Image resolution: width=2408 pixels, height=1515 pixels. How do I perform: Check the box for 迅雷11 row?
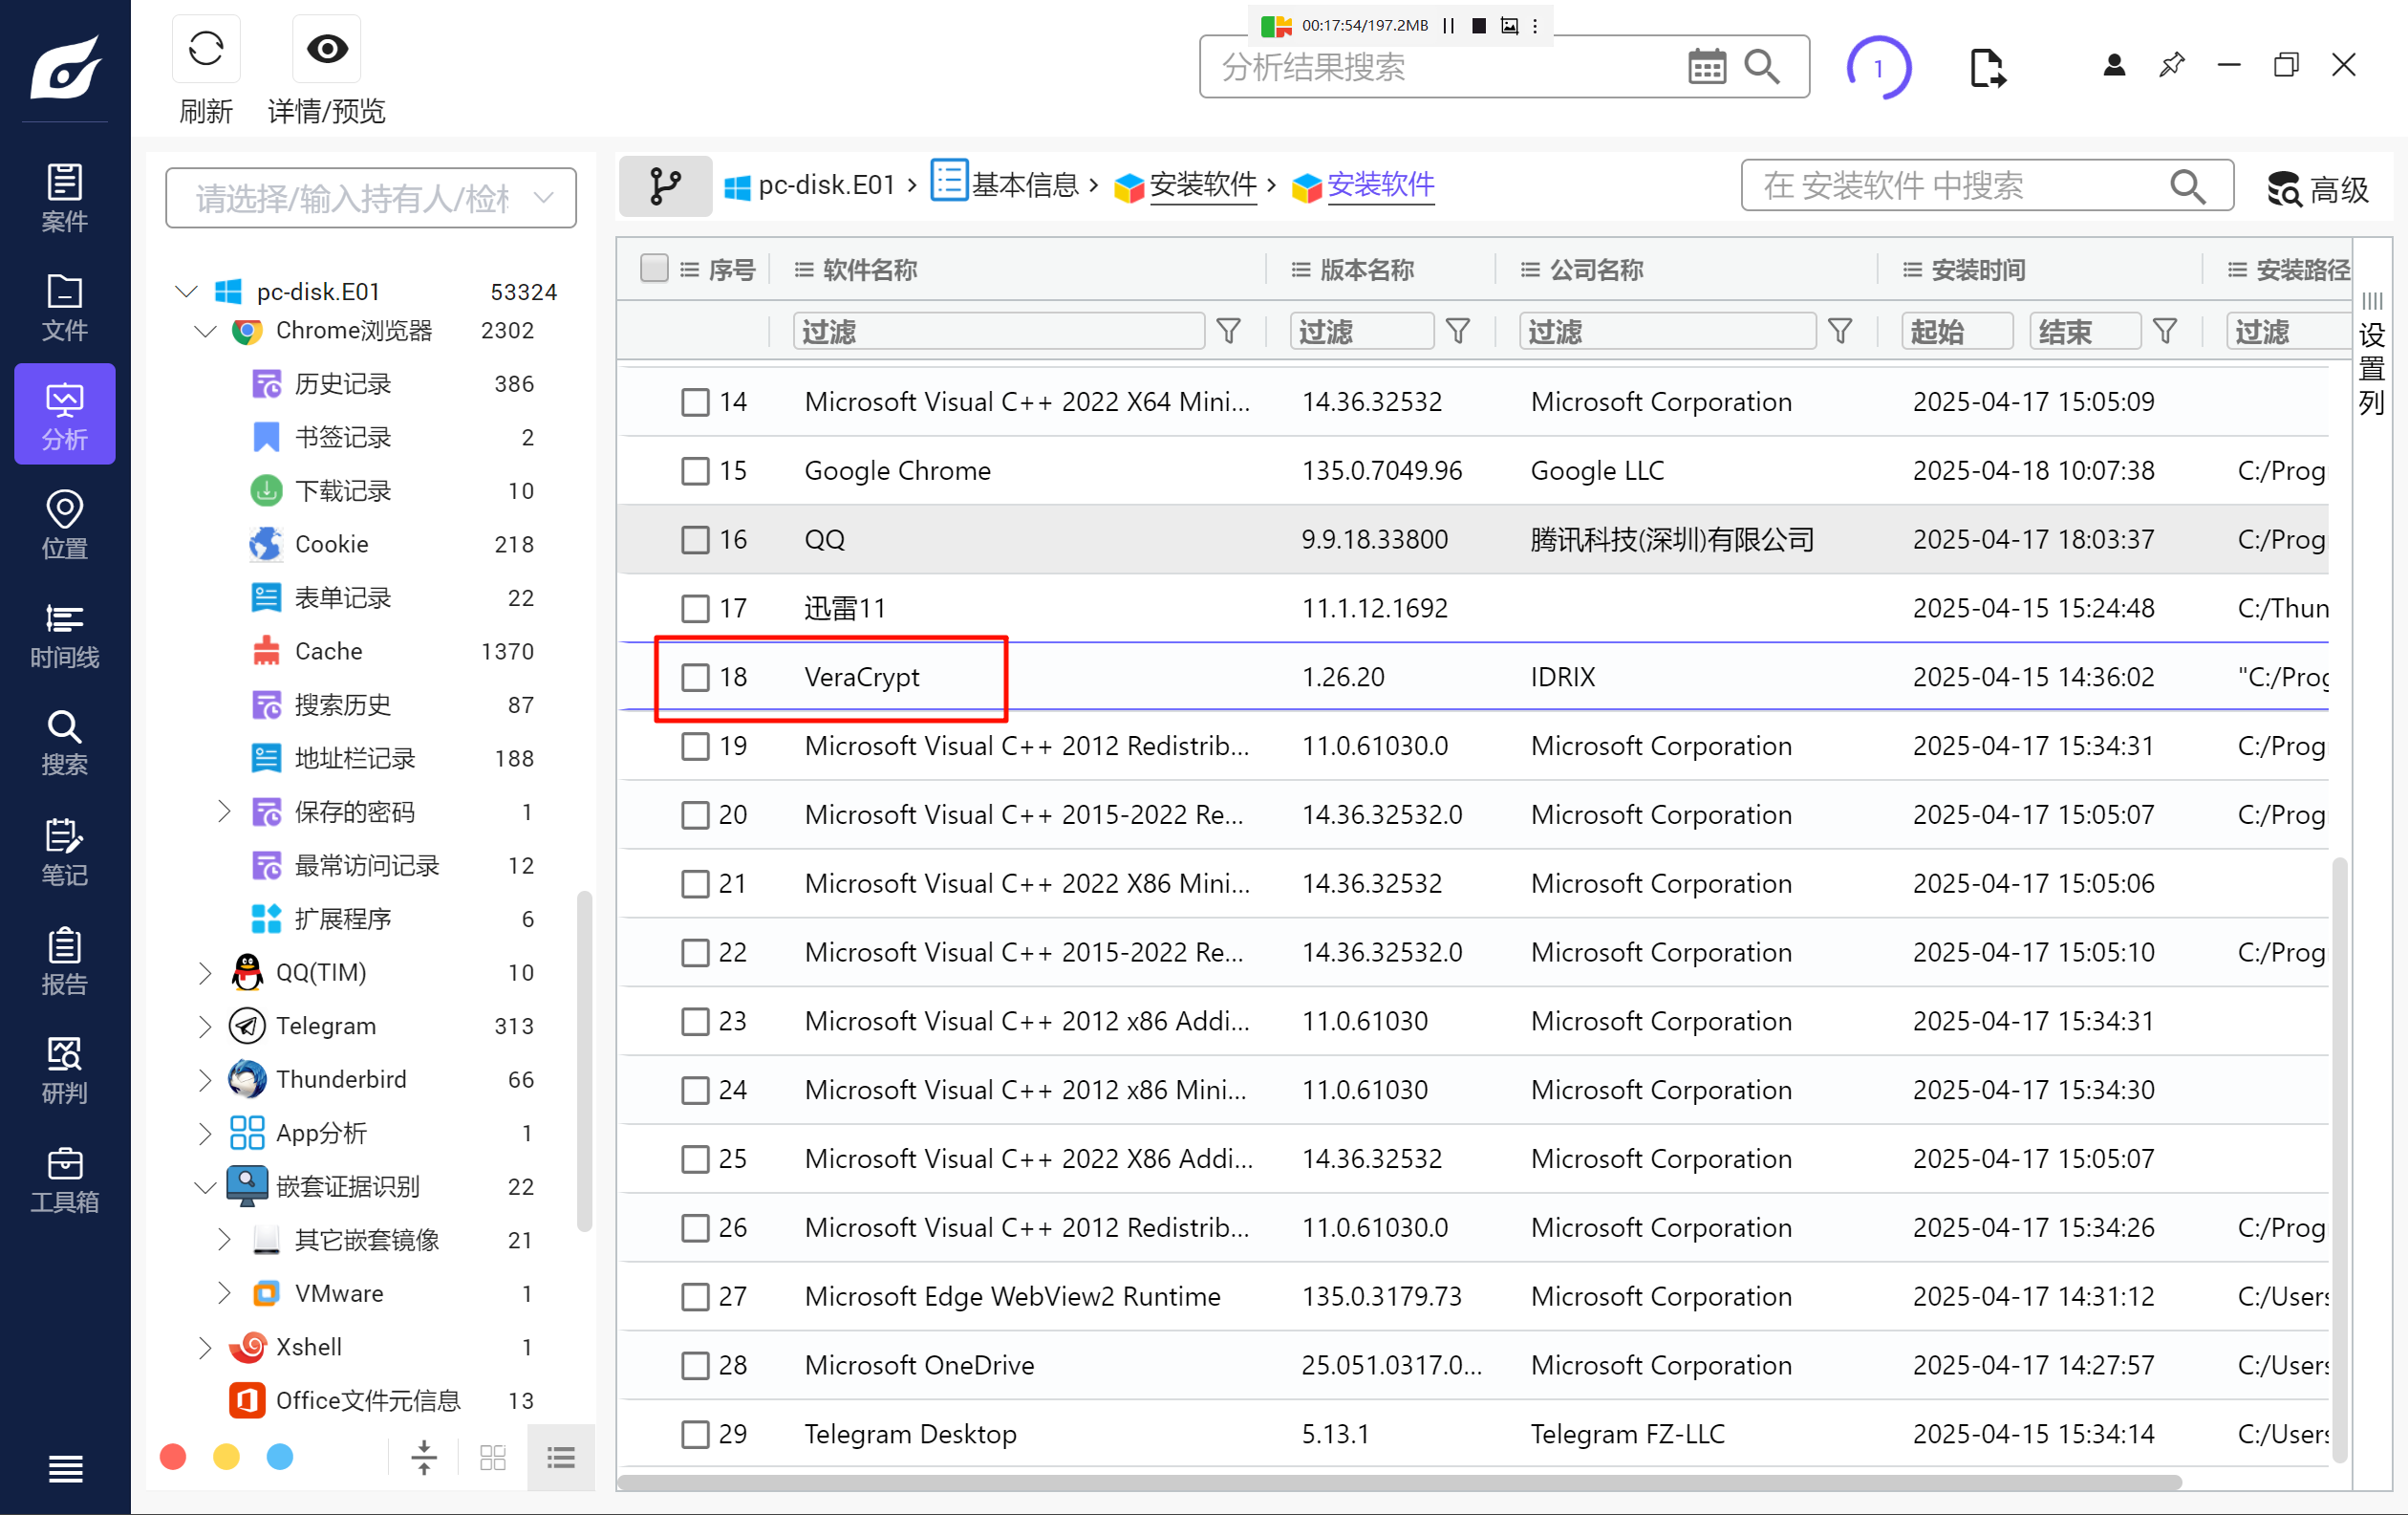(x=695, y=608)
